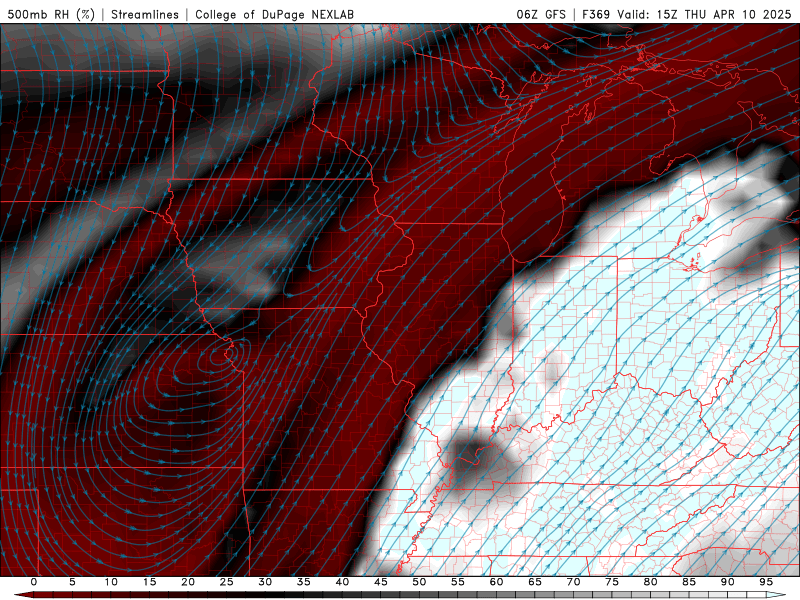Image resolution: width=800 pixels, height=600 pixels.
Task: Click the "80" colorbar tick label
Action: coord(651,582)
